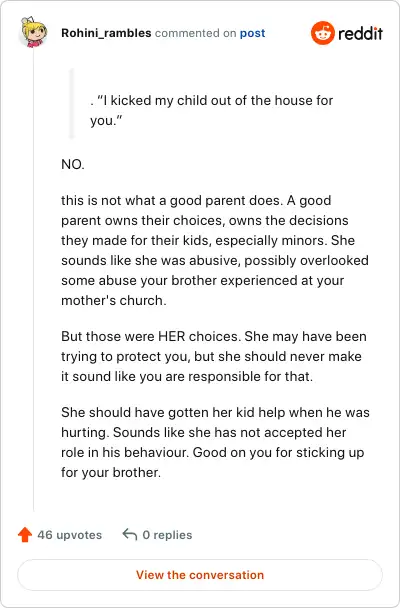Click the reddit wordmark text logo
Image resolution: width=400 pixels, height=608 pixels.
pos(360,33)
